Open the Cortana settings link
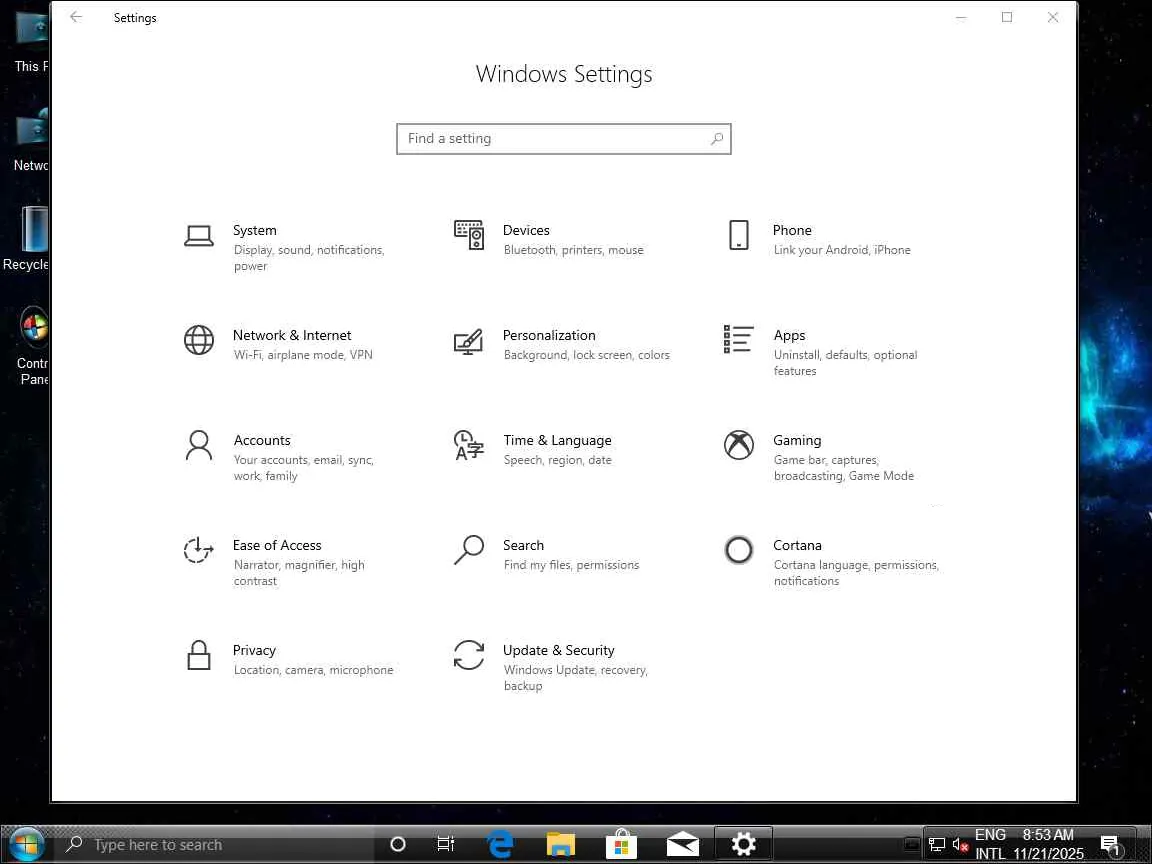This screenshot has height=864, width=1152. (x=797, y=545)
